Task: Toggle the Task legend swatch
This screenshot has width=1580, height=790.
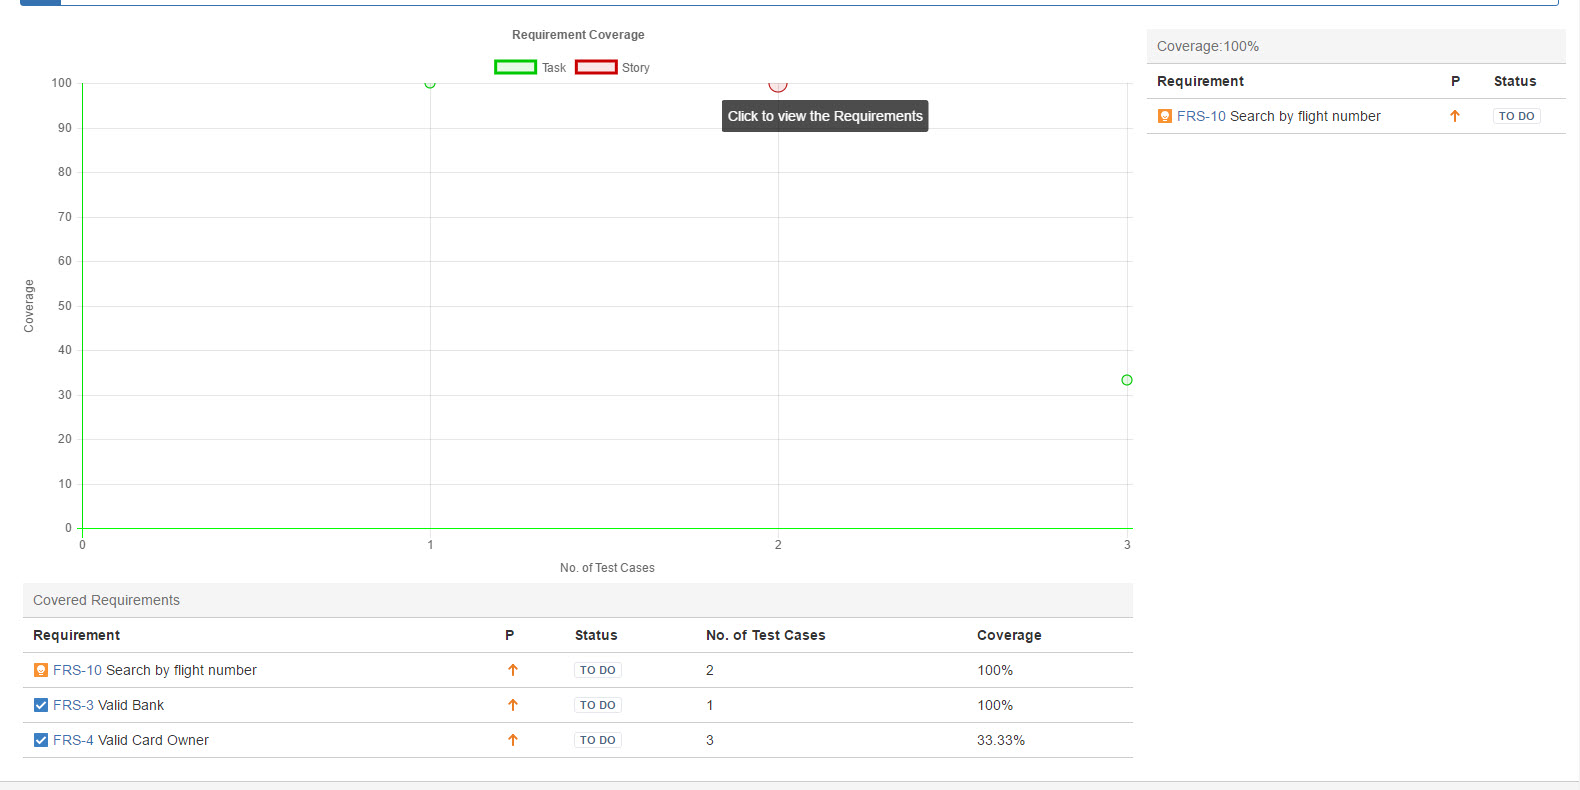Action: (515, 67)
